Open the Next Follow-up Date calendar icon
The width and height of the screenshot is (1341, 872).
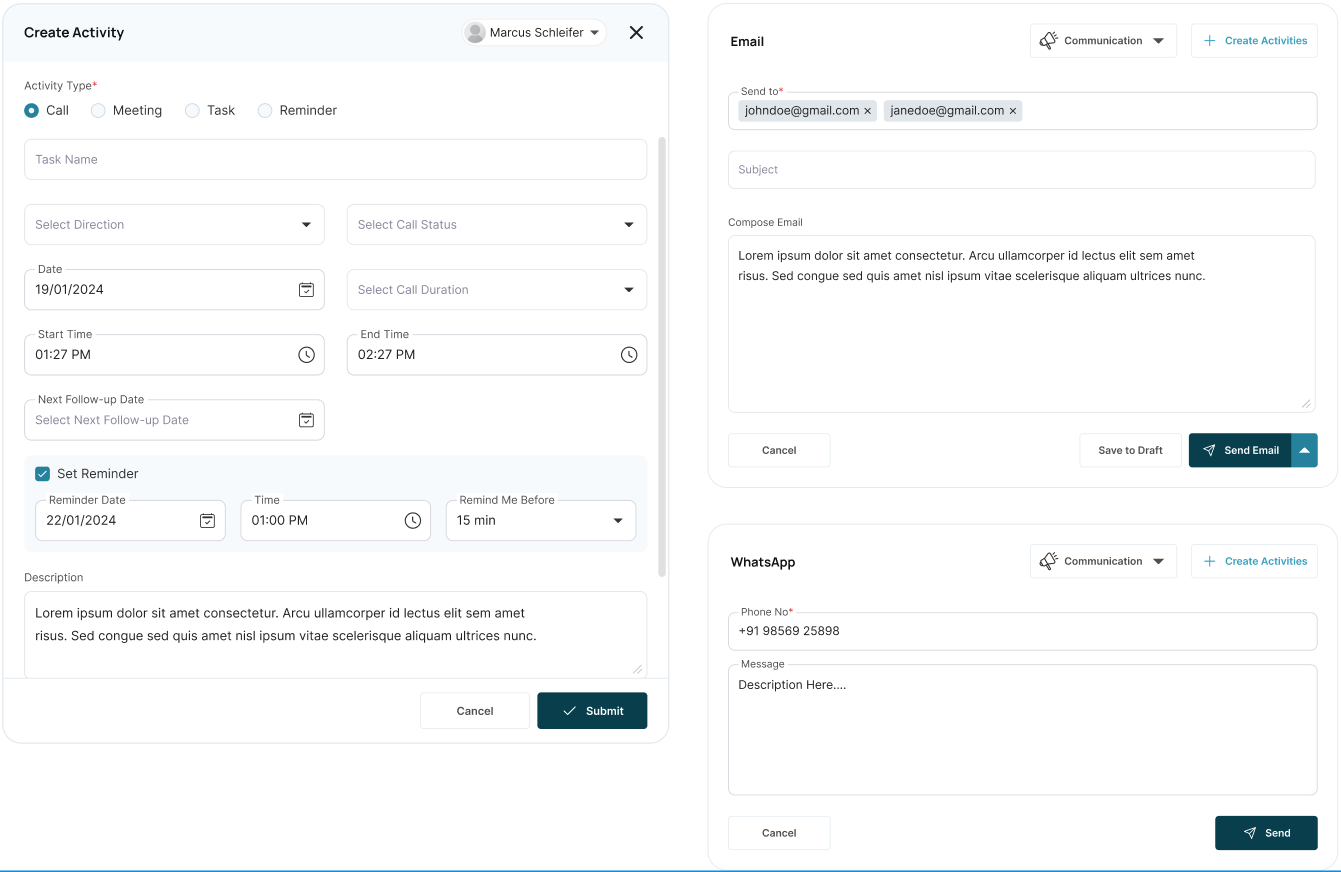click(x=306, y=420)
